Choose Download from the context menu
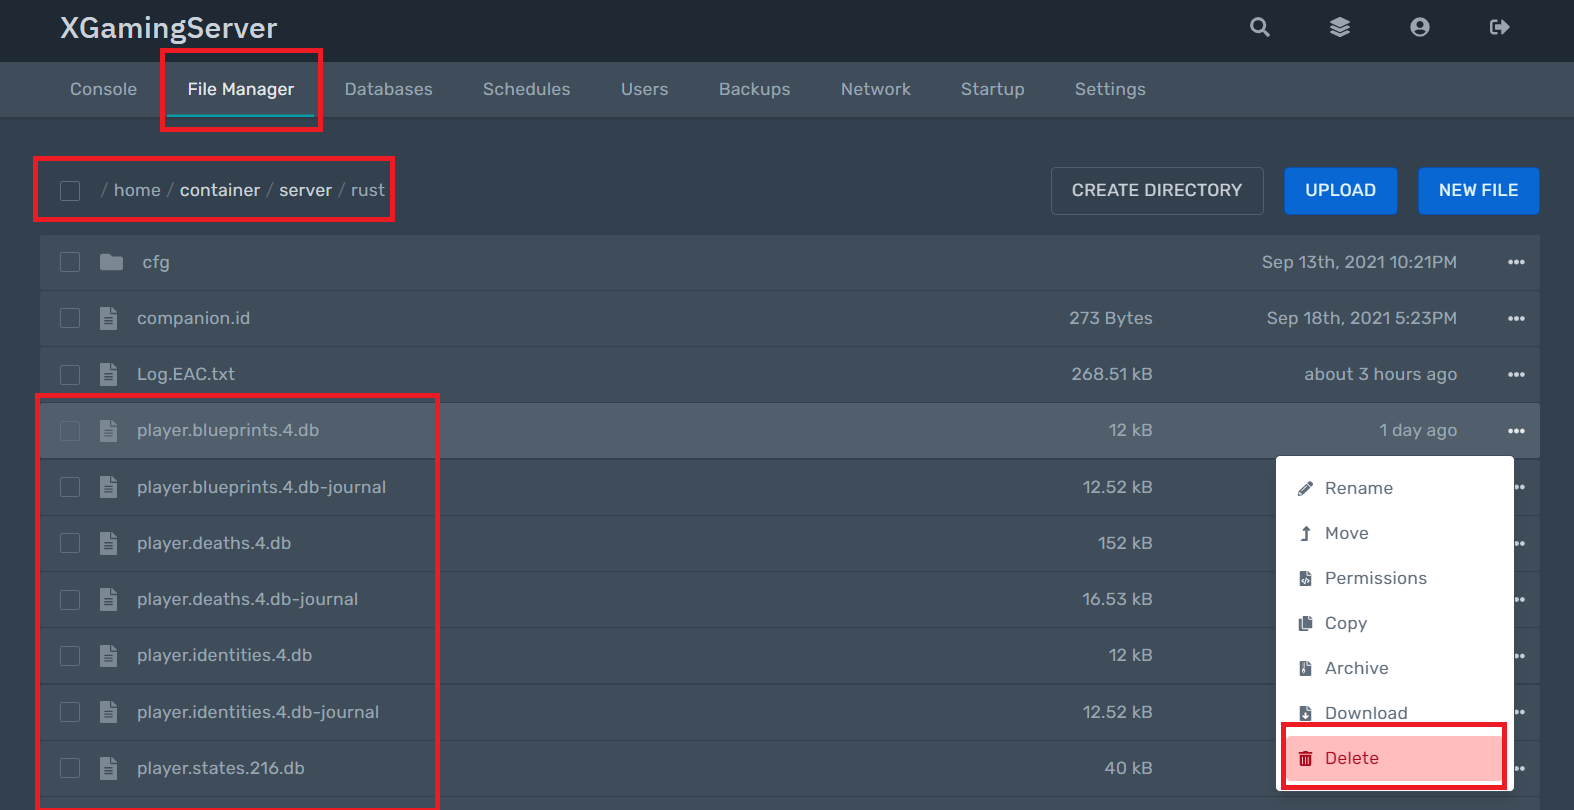Viewport: 1574px width, 810px height. 1395,713
